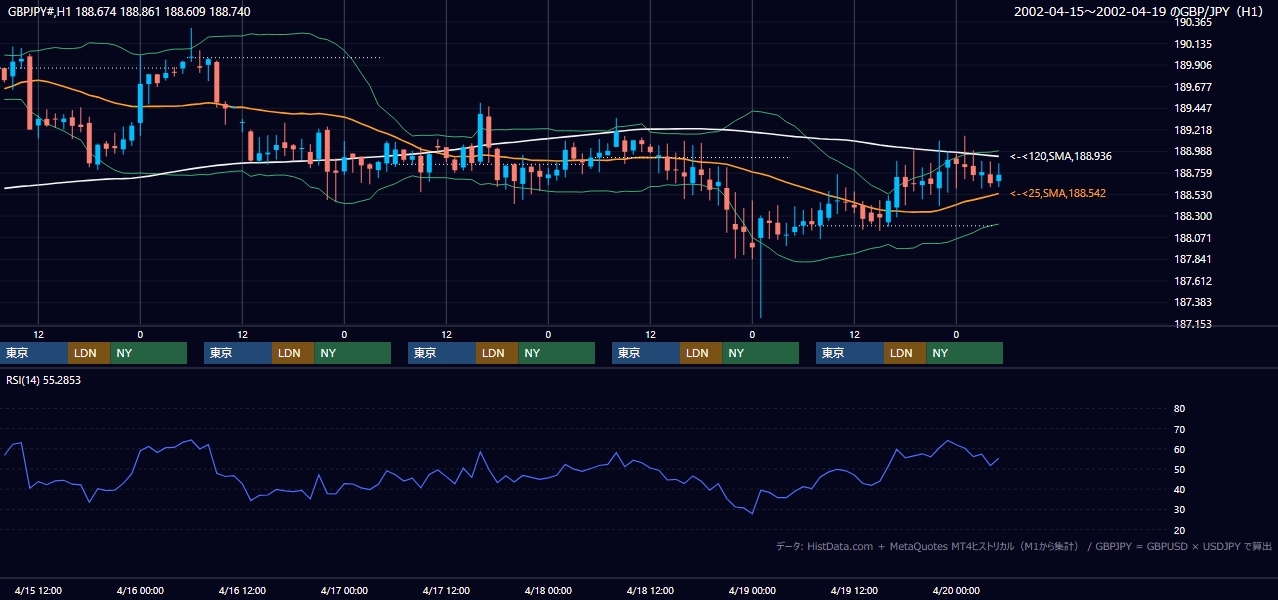
Task: Click the 4/19 12:00 time axis label
Action: tap(854, 590)
